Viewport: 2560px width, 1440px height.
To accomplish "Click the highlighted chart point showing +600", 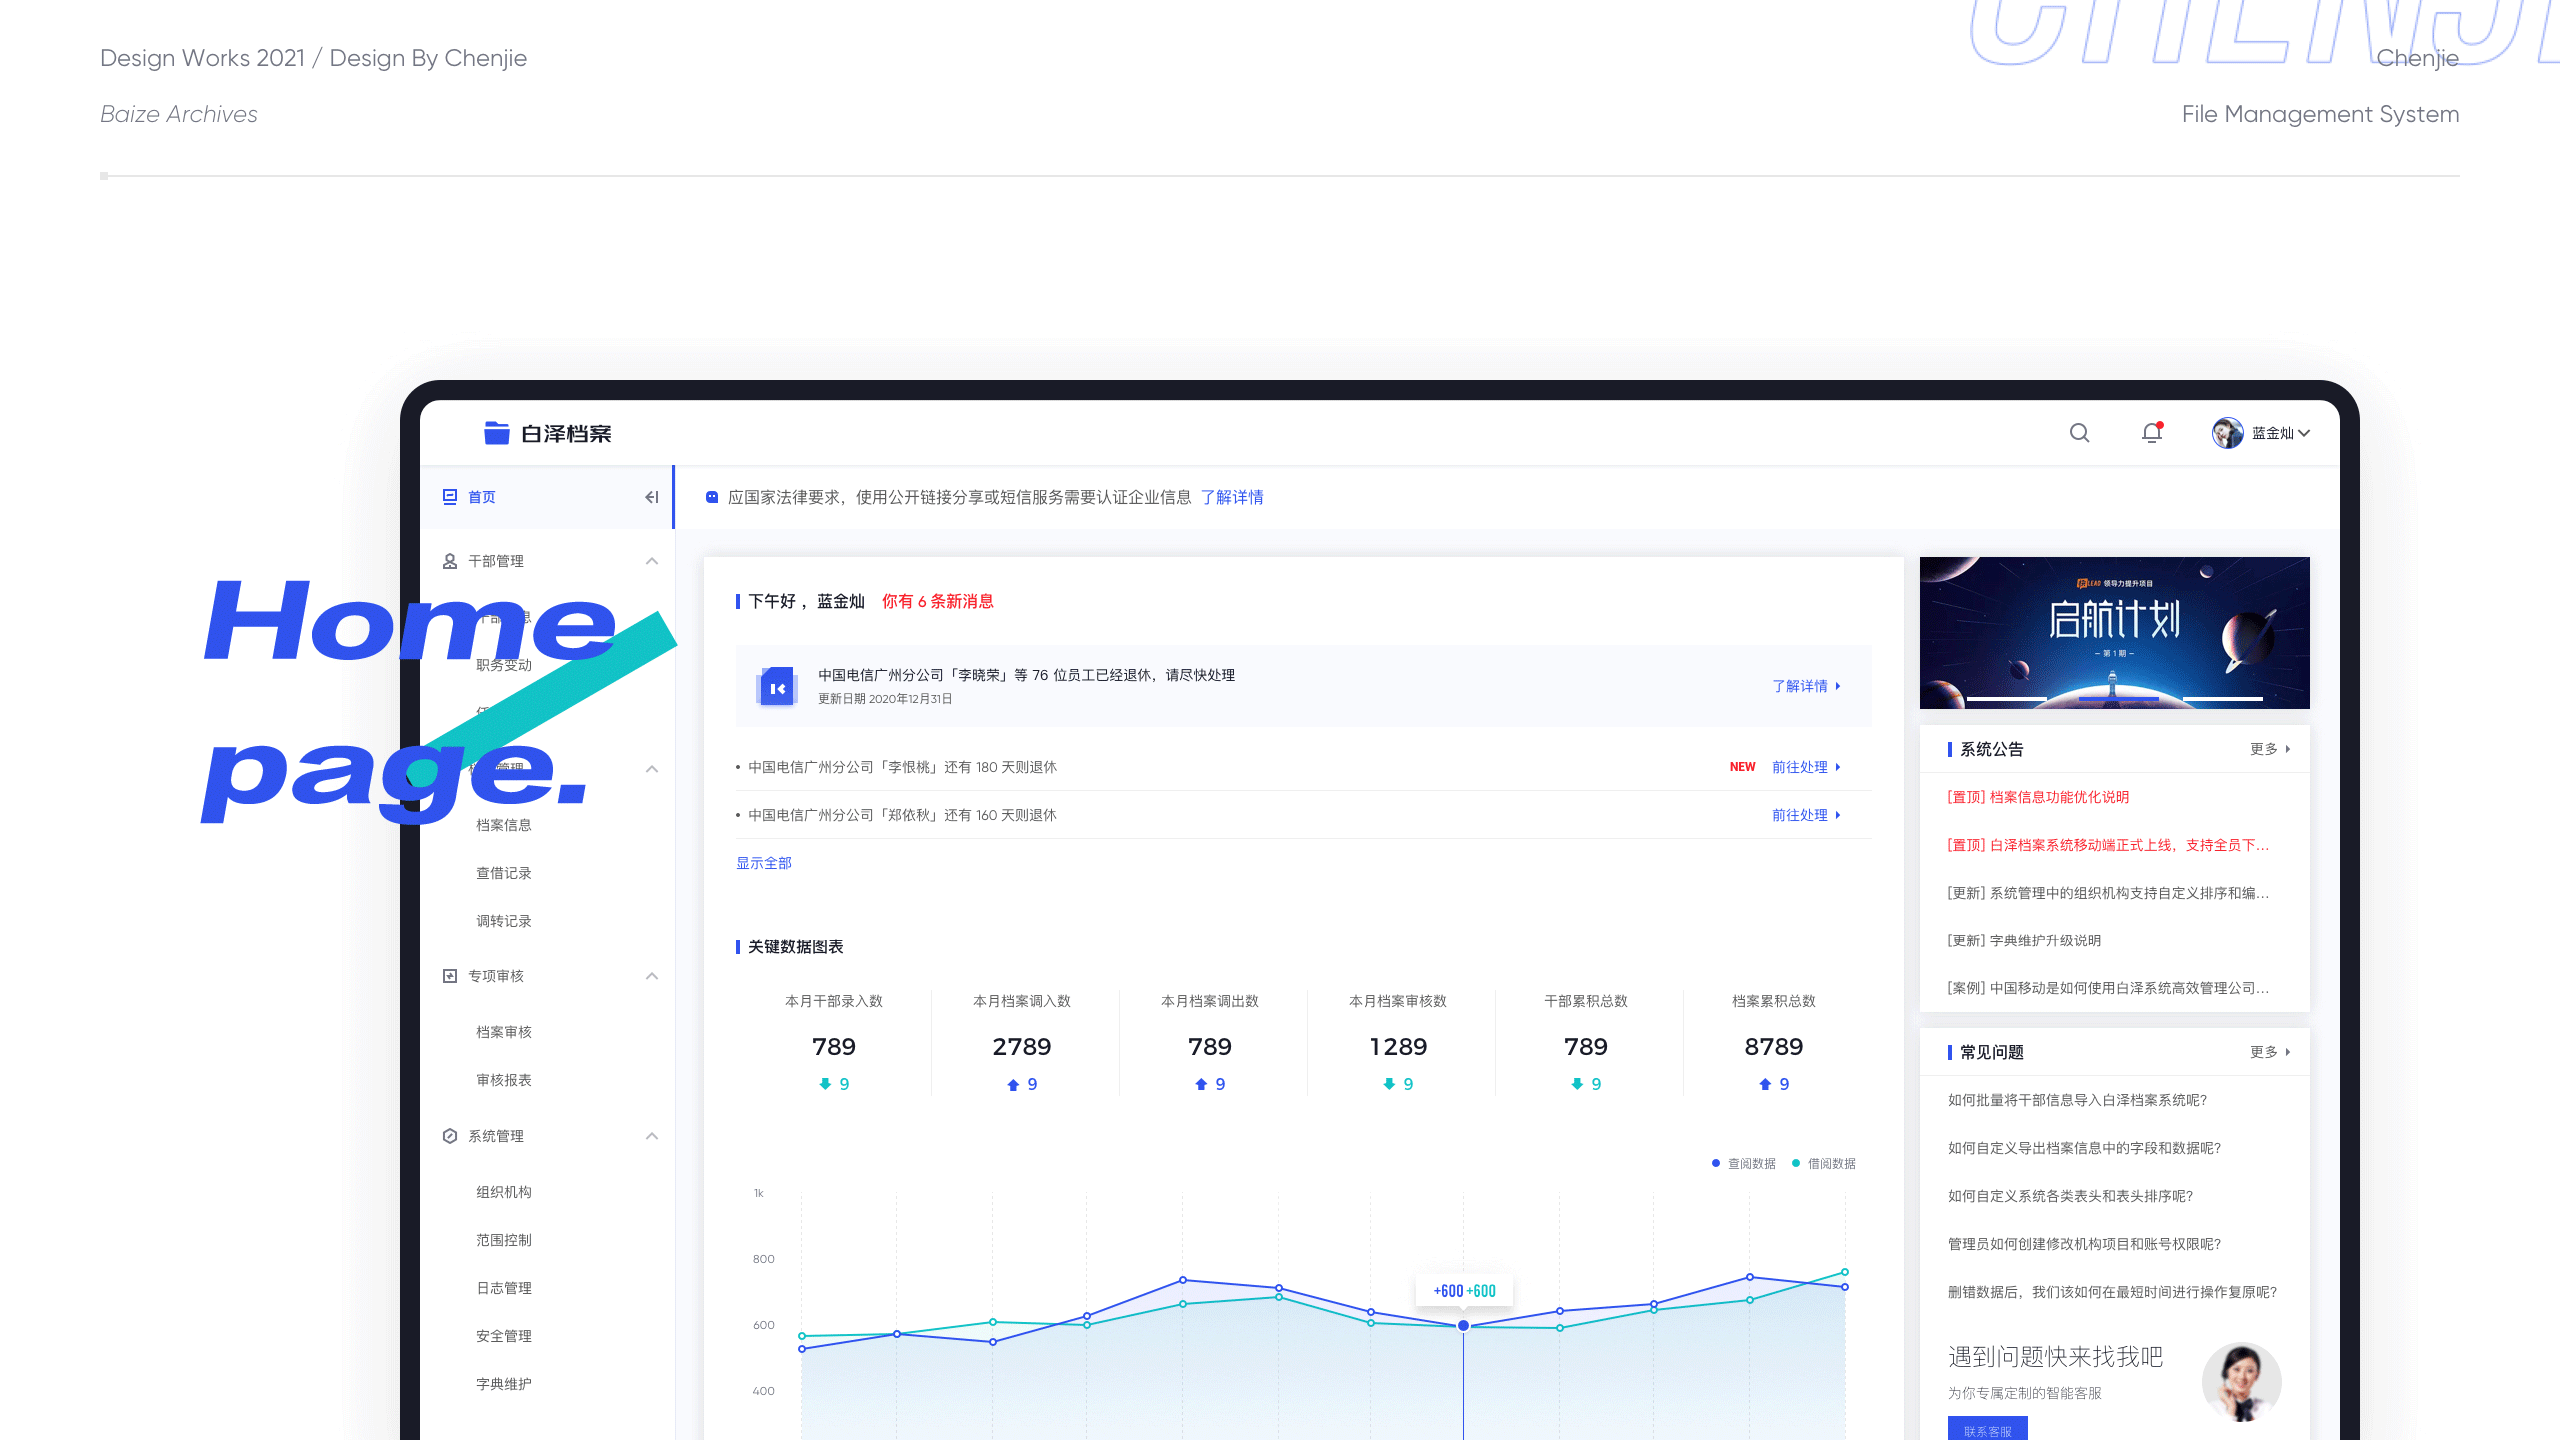I will click(x=1463, y=1326).
